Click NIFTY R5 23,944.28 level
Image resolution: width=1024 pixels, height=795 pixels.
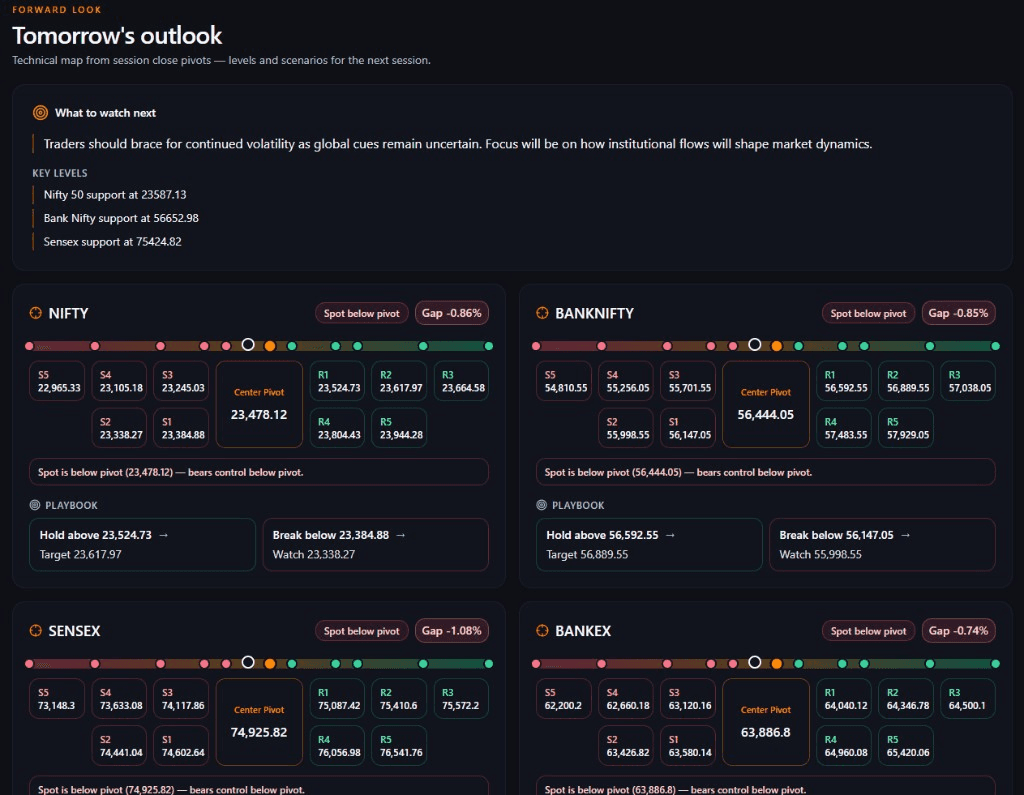[399, 428]
